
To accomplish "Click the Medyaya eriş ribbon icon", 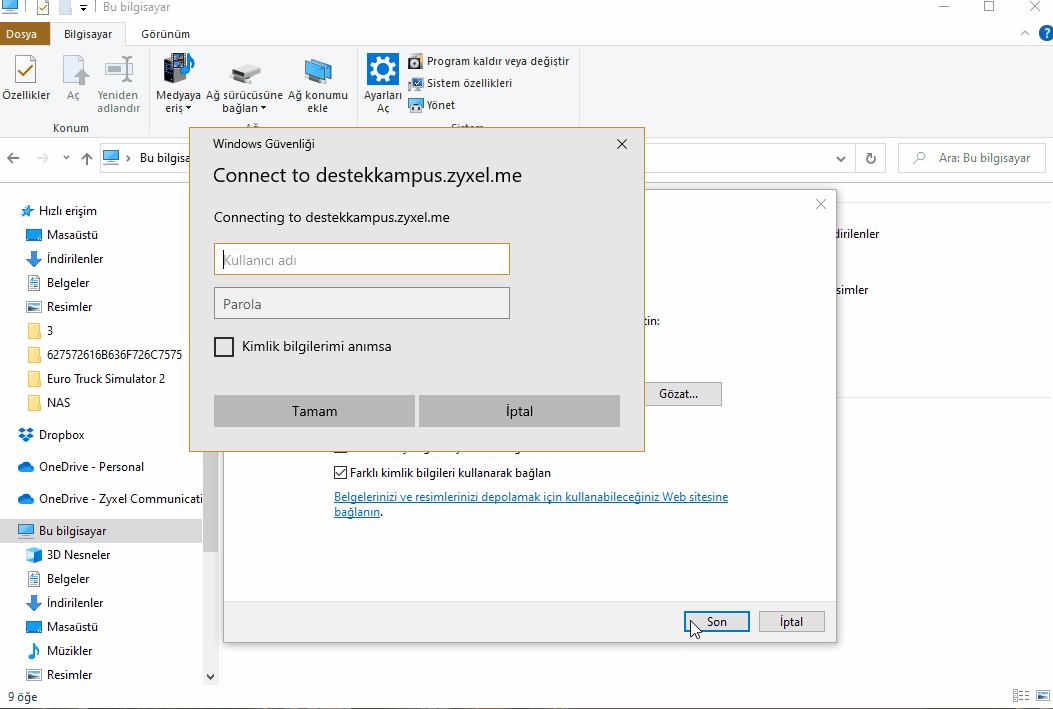I will [178, 70].
